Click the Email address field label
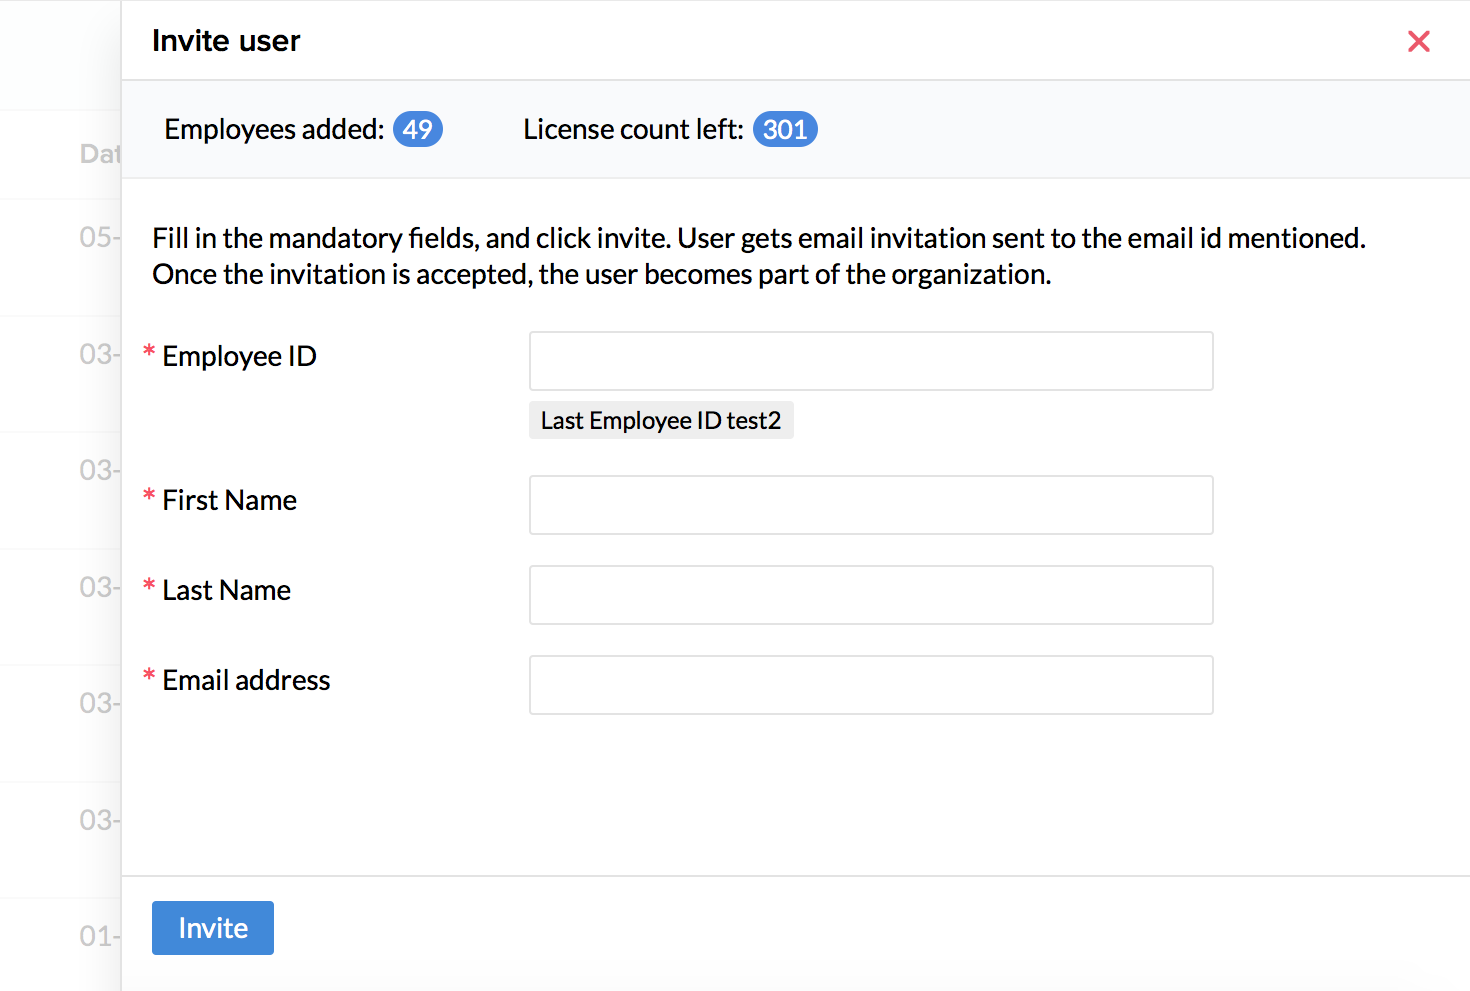Viewport: 1470px width, 991px height. pos(246,680)
